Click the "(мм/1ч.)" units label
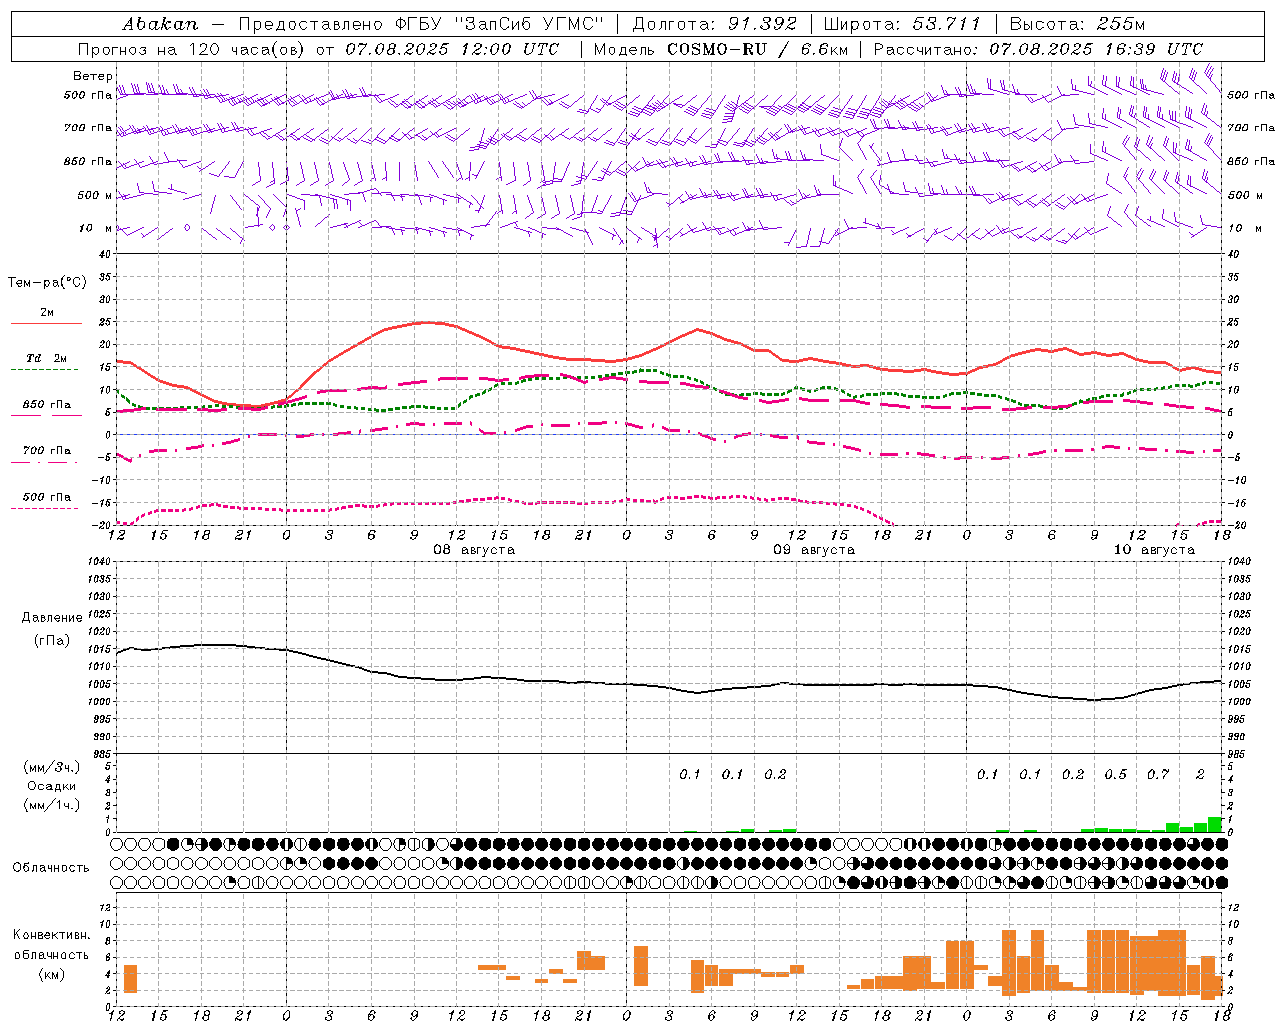 (x=52, y=805)
